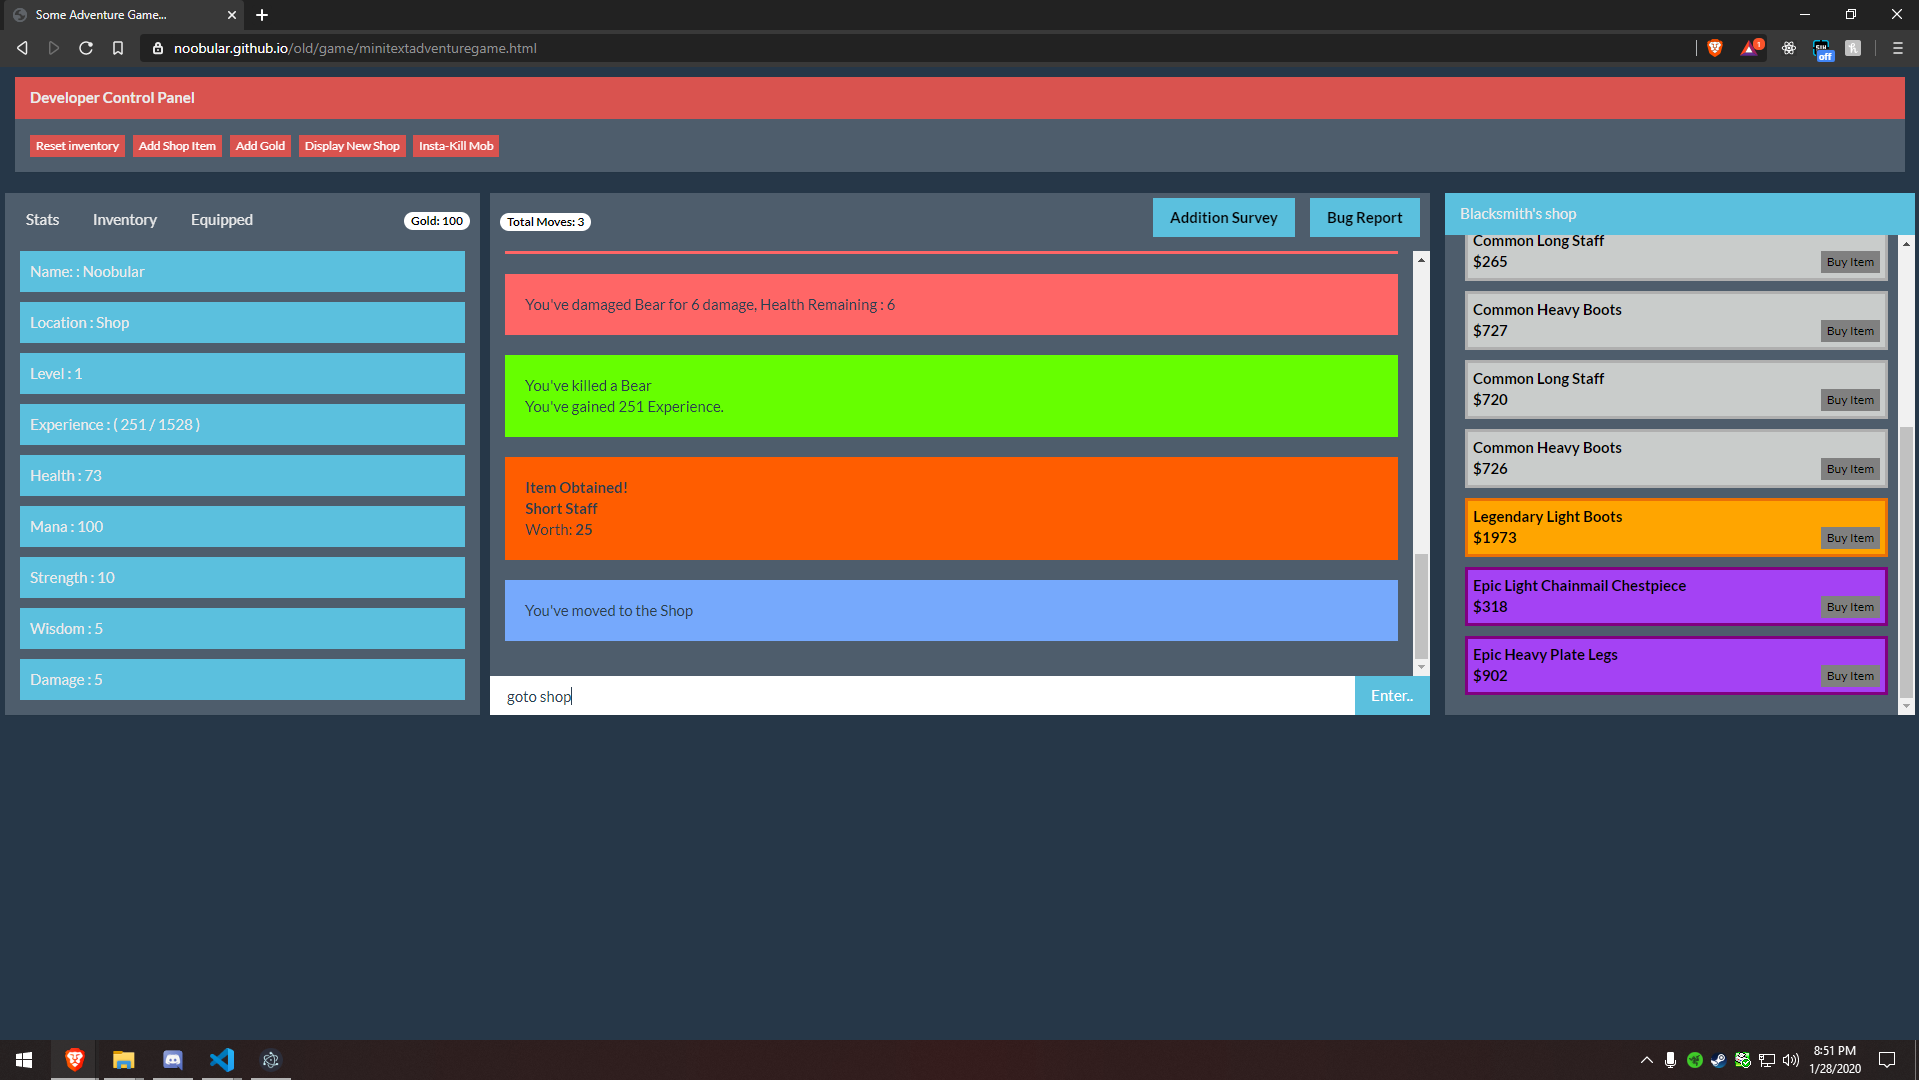Open the browser hamburger menu

pos(1897,48)
